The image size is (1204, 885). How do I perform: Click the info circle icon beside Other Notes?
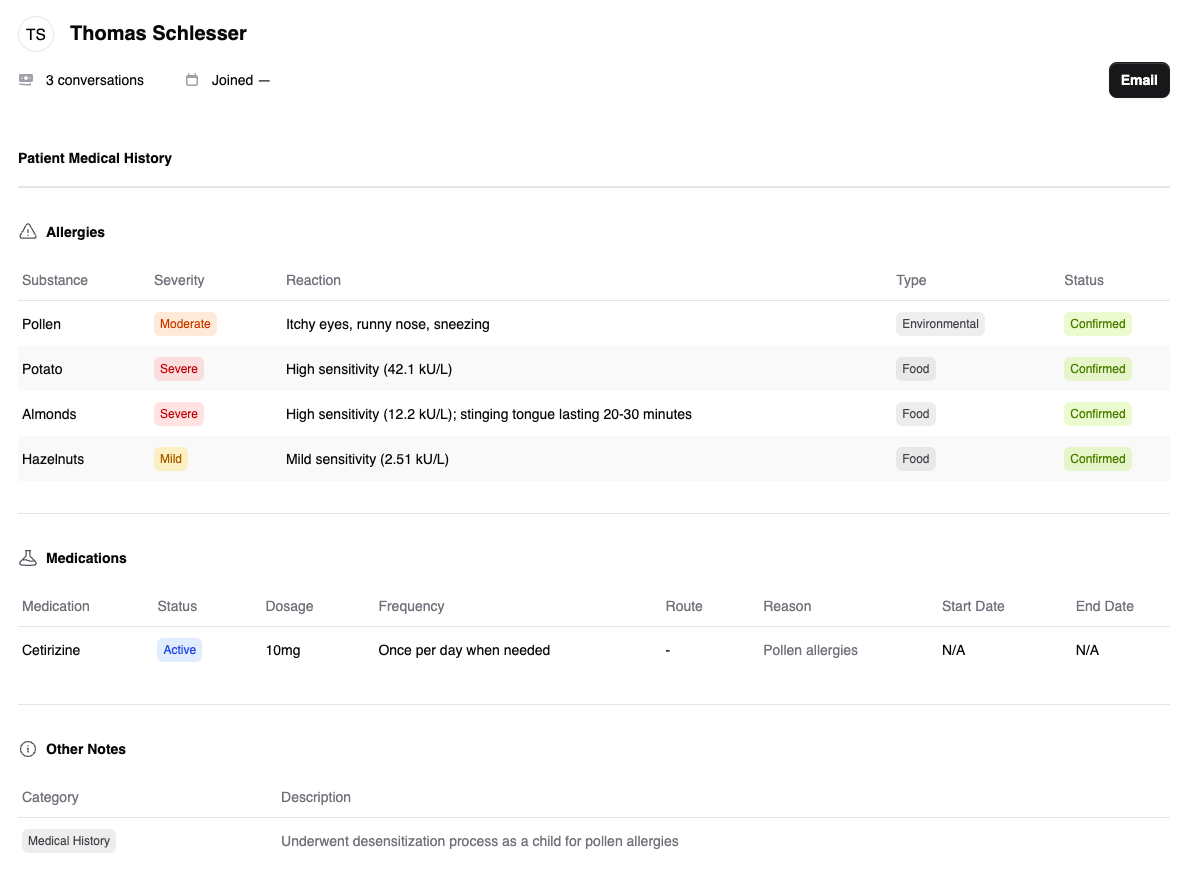28,749
